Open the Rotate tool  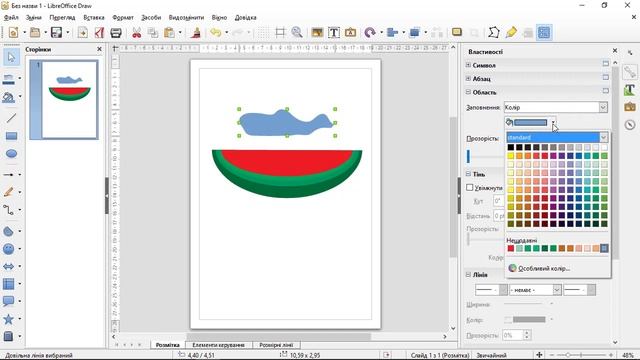370,33
